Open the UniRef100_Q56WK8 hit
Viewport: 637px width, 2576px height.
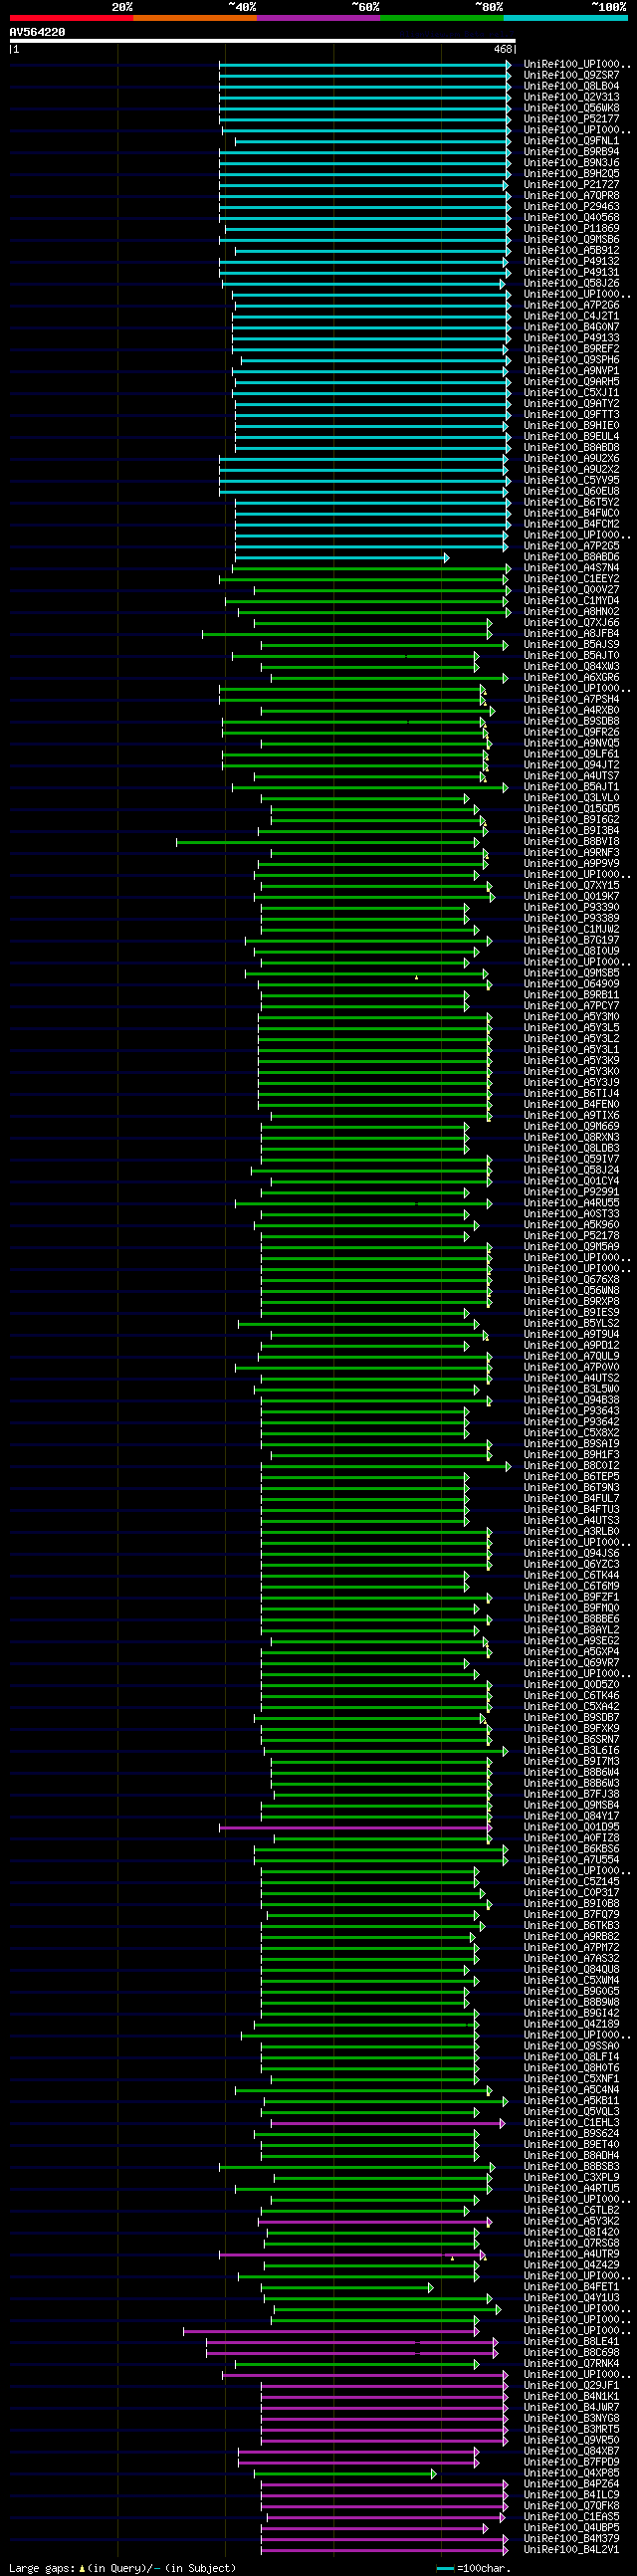(x=571, y=108)
